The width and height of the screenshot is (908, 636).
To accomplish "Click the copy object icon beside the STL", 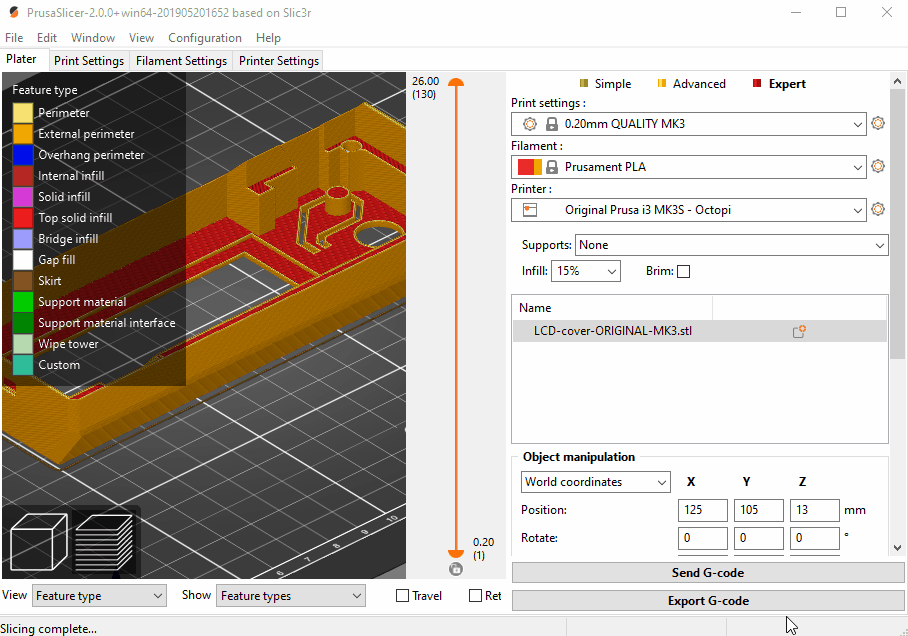I will tap(799, 331).
